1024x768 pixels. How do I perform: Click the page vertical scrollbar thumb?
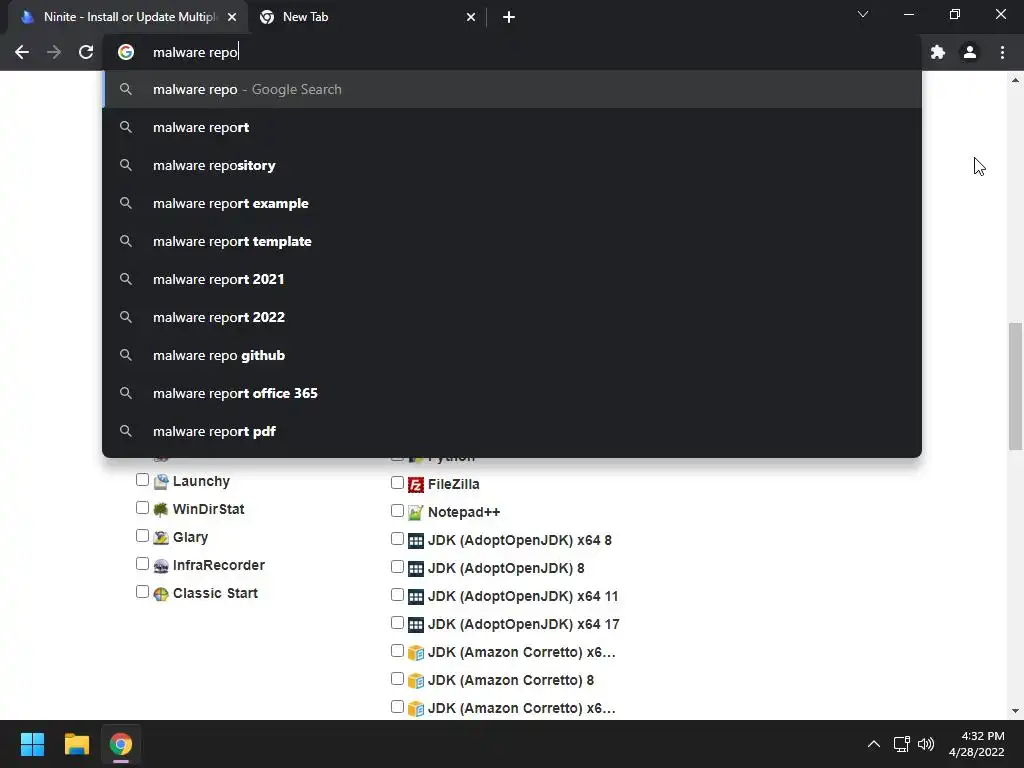(1015, 386)
